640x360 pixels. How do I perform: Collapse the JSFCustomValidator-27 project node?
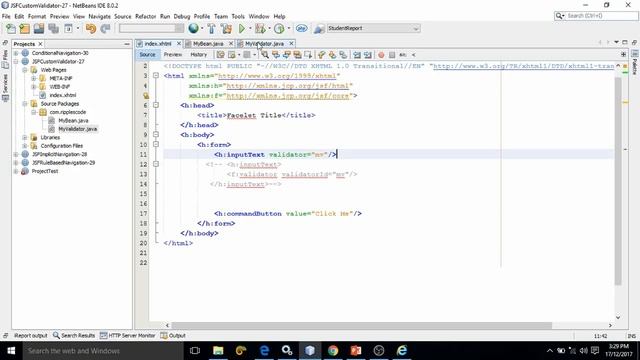tap(16, 62)
